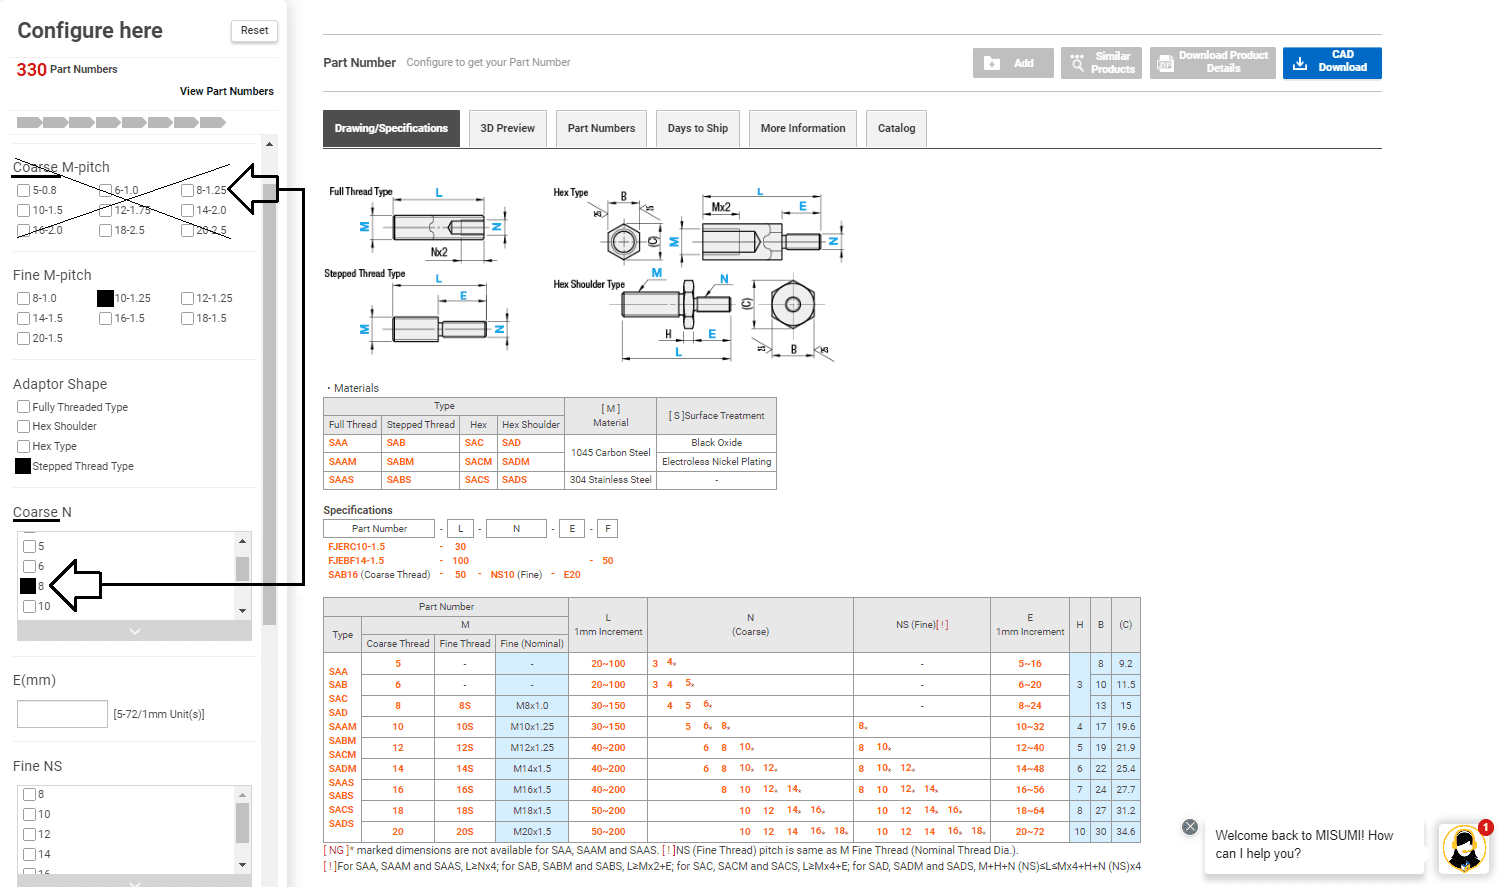Reset the configuration

pyautogui.click(x=254, y=31)
